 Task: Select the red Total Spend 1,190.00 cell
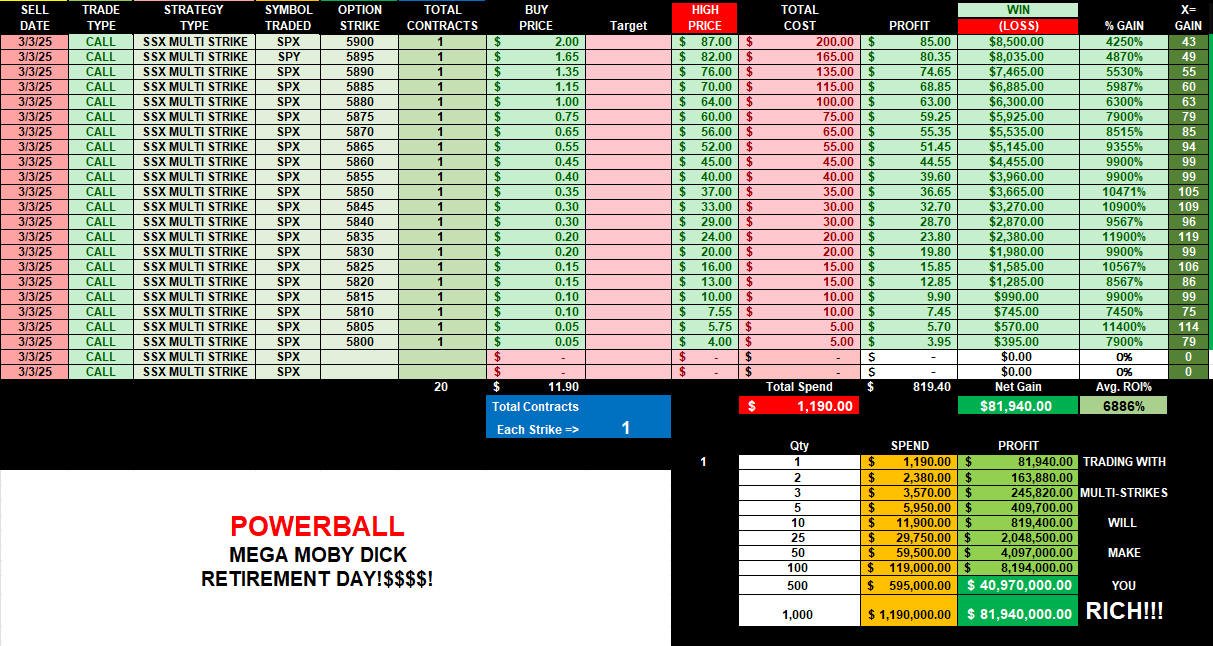(x=798, y=405)
